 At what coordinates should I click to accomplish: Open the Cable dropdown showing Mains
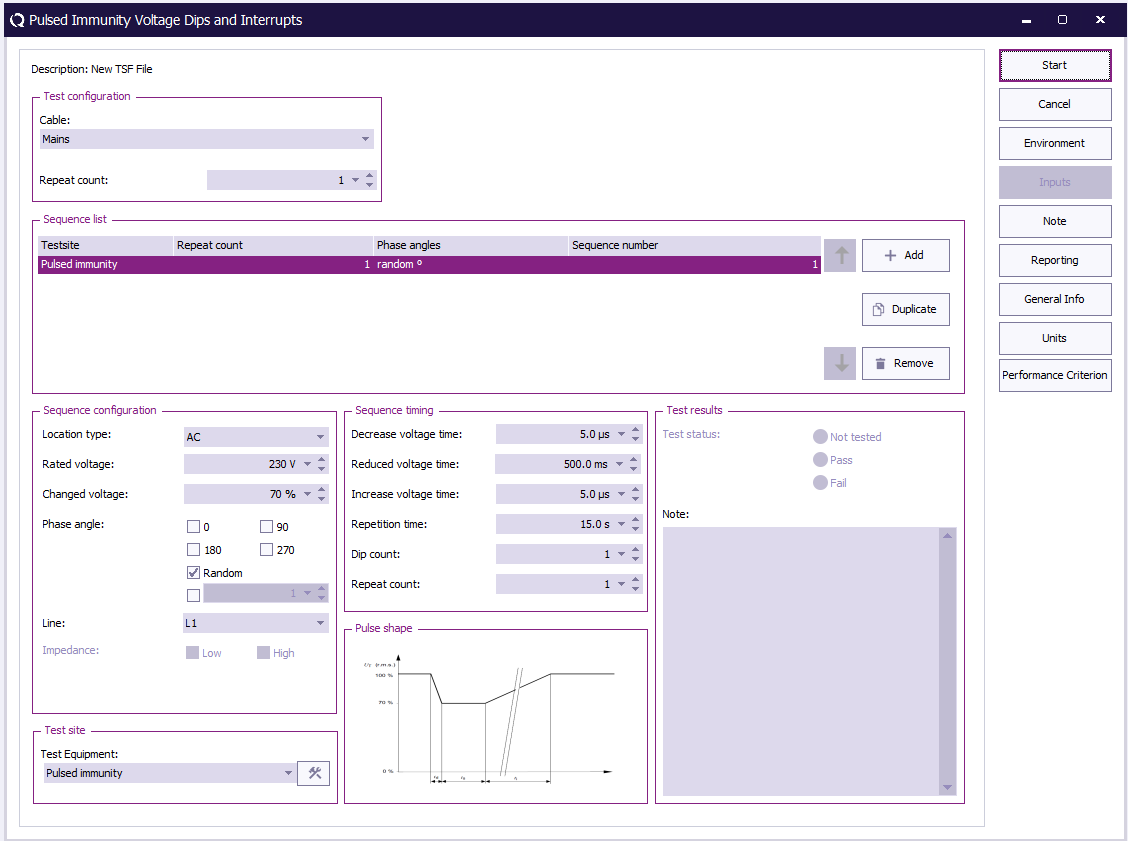pos(206,139)
